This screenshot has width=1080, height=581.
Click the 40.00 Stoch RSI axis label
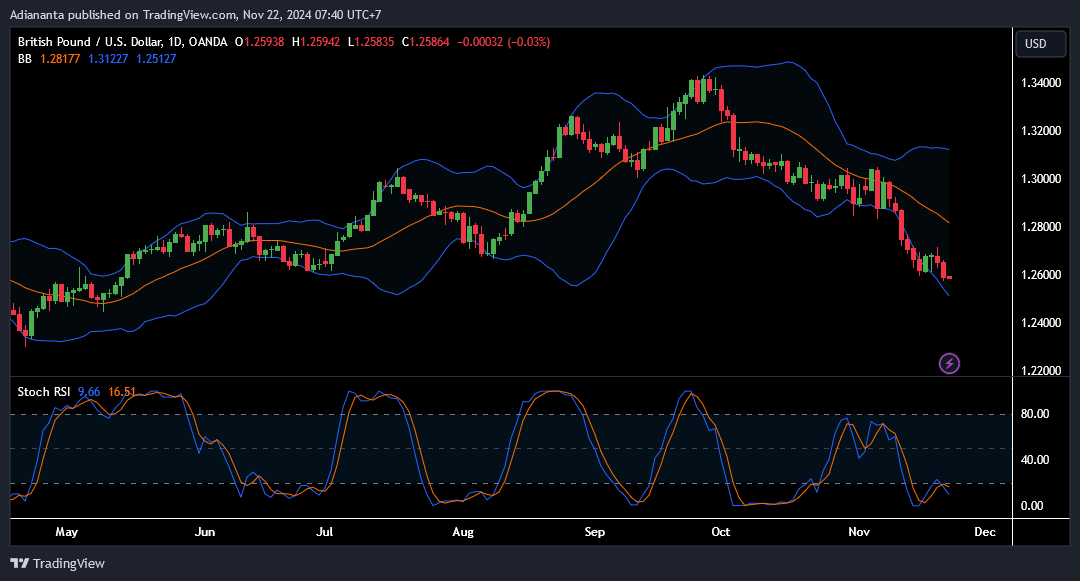pyautogui.click(x=1035, y=460)
